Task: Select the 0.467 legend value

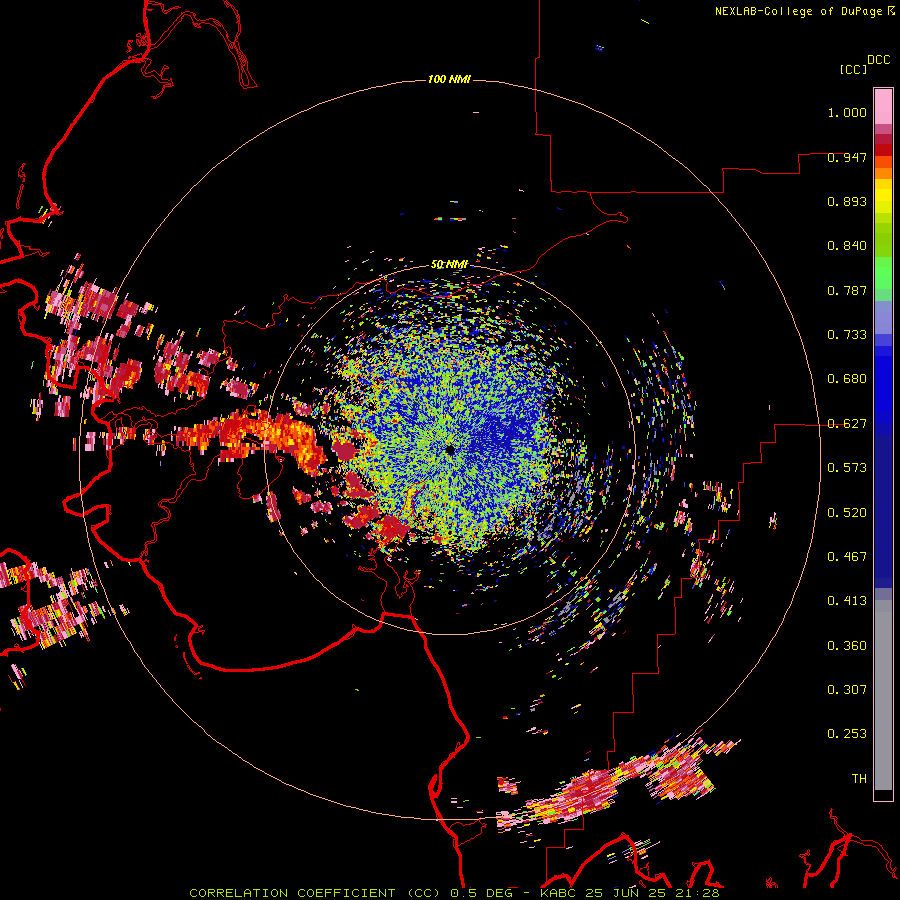Action: 847,557
